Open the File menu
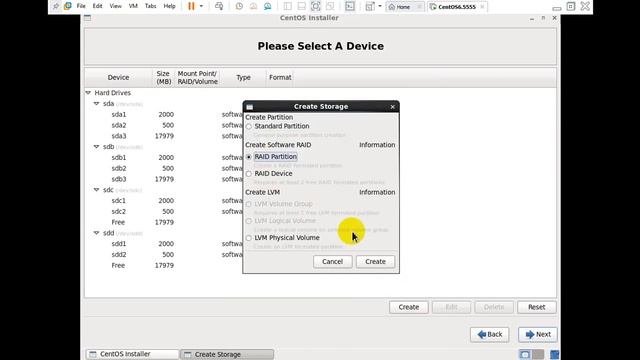 (81, 6)
